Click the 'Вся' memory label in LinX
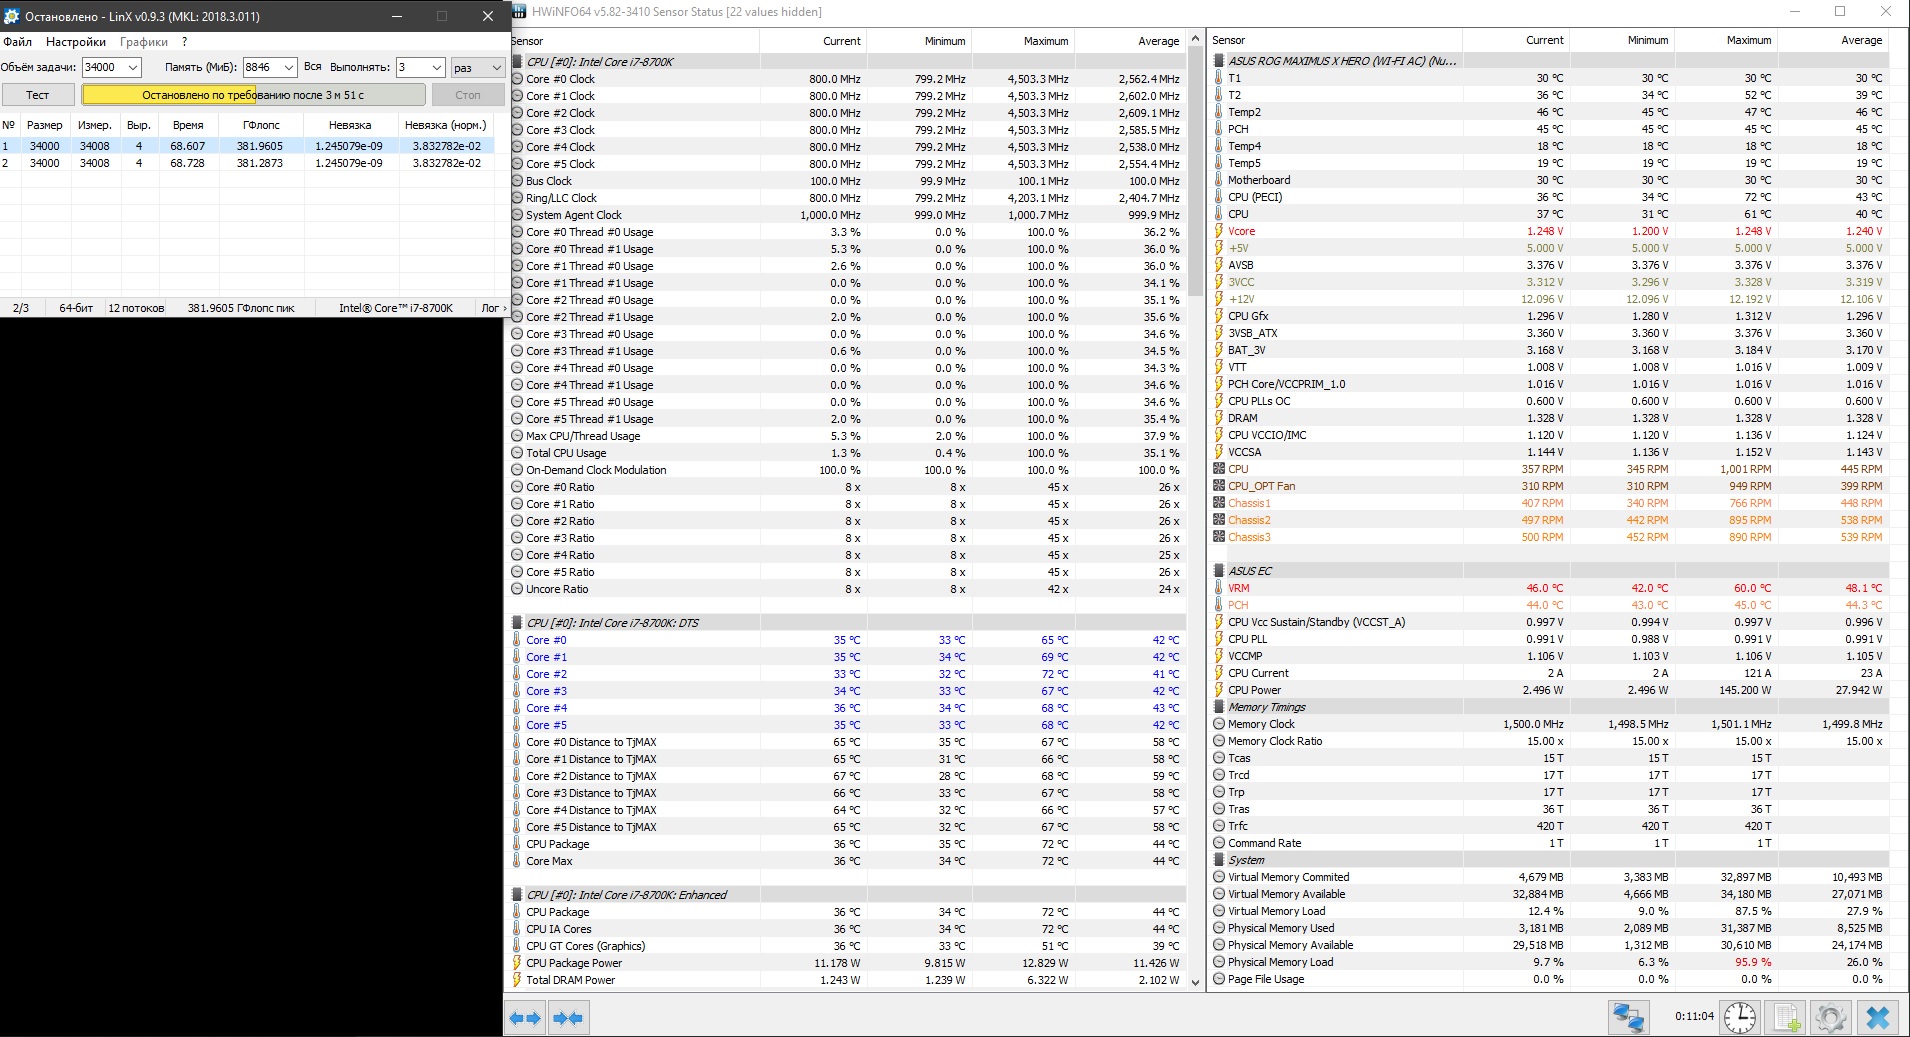This screenshot has width=1910, height=1037. coord(313,67)
